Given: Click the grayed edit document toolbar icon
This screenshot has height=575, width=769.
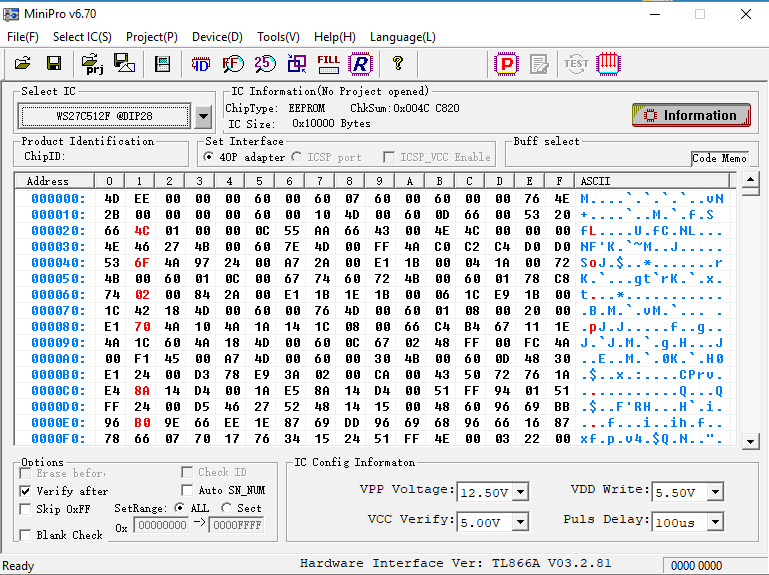Looking at the screenshot, I should [539, 64].
